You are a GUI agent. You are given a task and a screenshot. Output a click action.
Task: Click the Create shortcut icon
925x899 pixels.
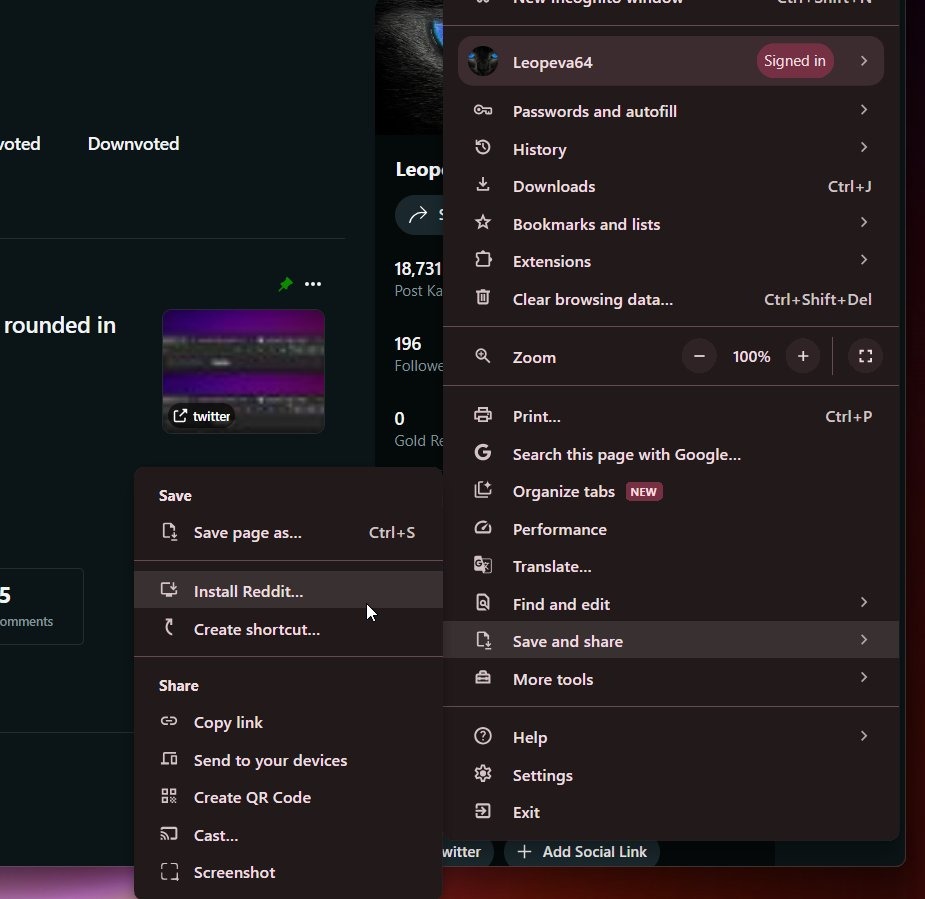click(x=169, y=628)
